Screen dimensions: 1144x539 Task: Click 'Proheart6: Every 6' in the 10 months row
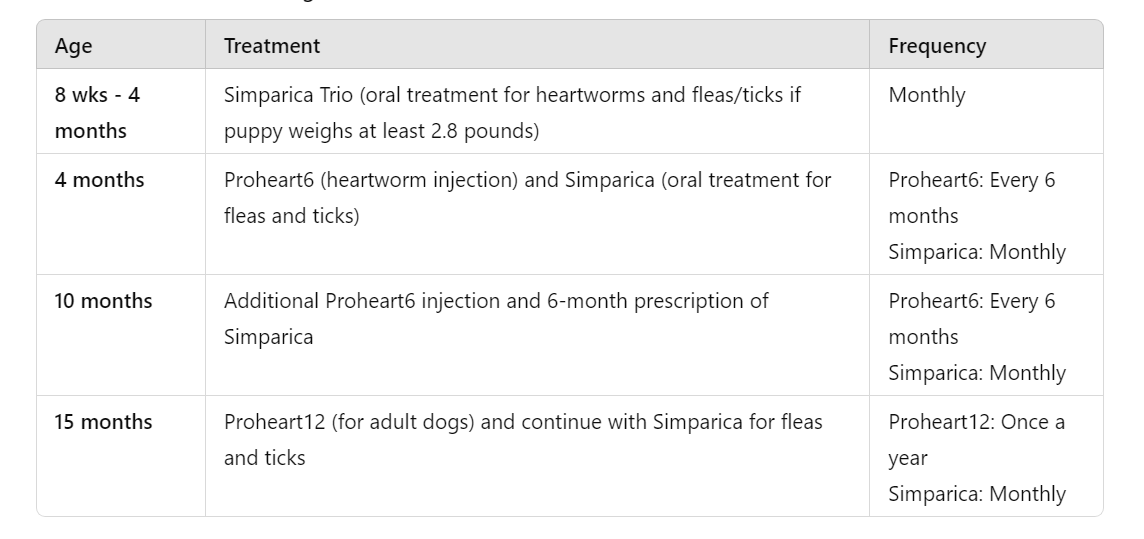[x=971, y=301]
